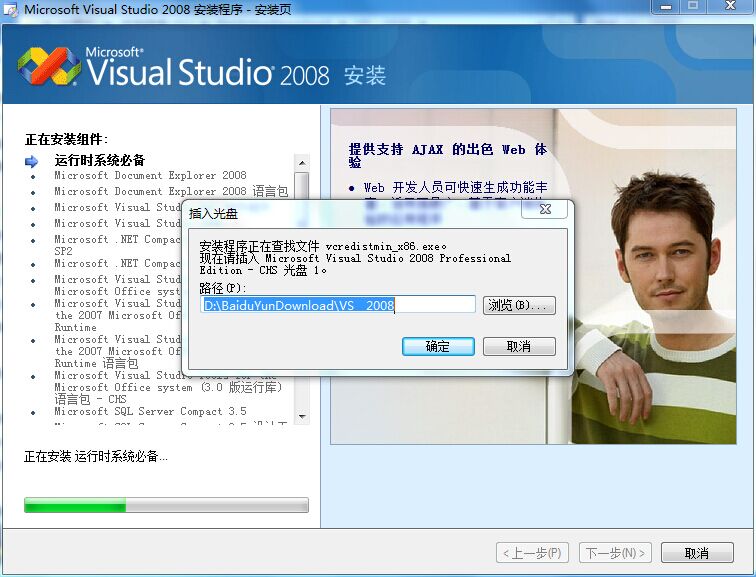Select Microsoft SQL Server Compact 3.5
Screen dimensions: 756x577
coord(150,411)
